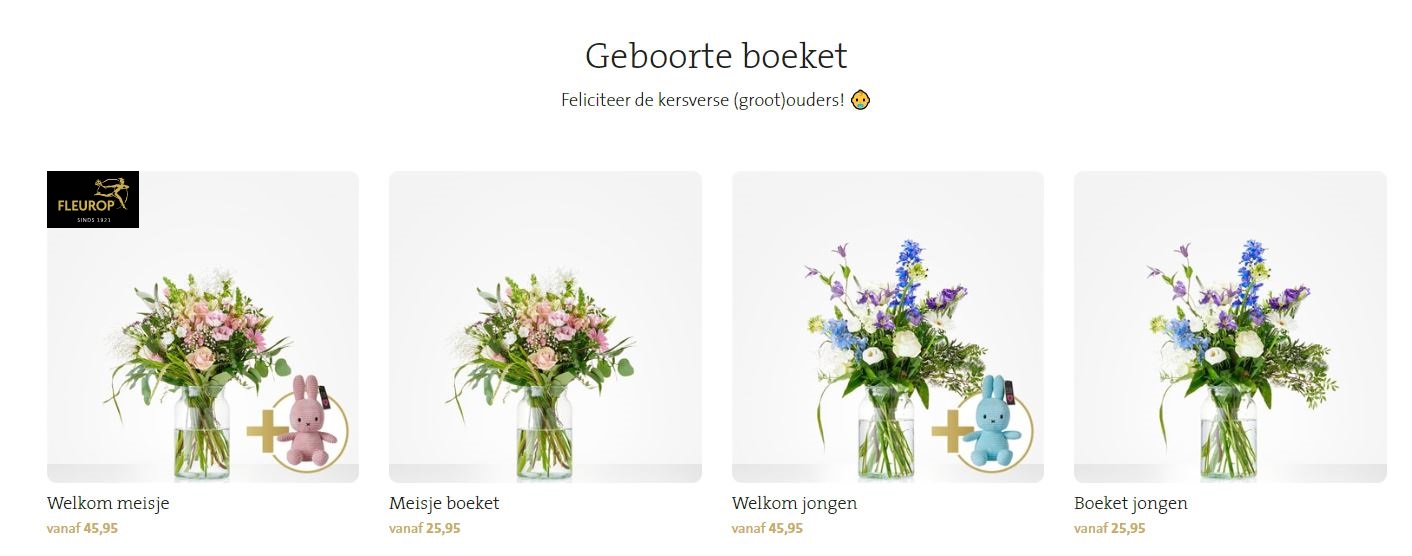Click the Fleurop logo badge
Viewport: 1412px width, 556px height.
click(93, 199)
